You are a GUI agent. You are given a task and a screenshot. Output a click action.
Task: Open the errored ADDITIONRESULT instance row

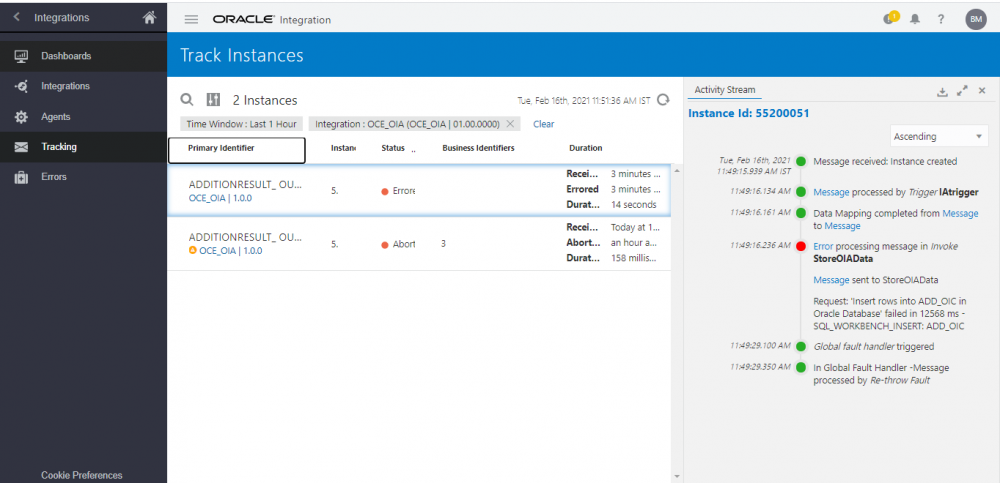419,190
